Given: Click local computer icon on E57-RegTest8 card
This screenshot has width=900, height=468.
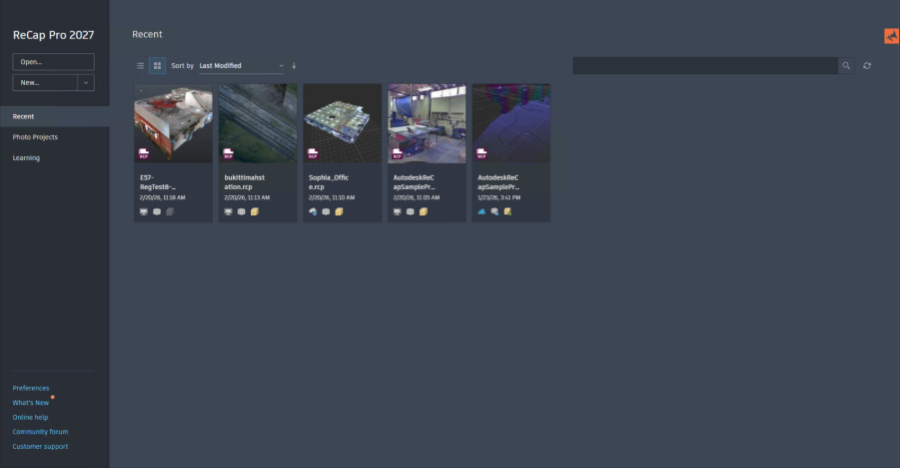Looking at the screenshot, I should [x=143, y=212].
